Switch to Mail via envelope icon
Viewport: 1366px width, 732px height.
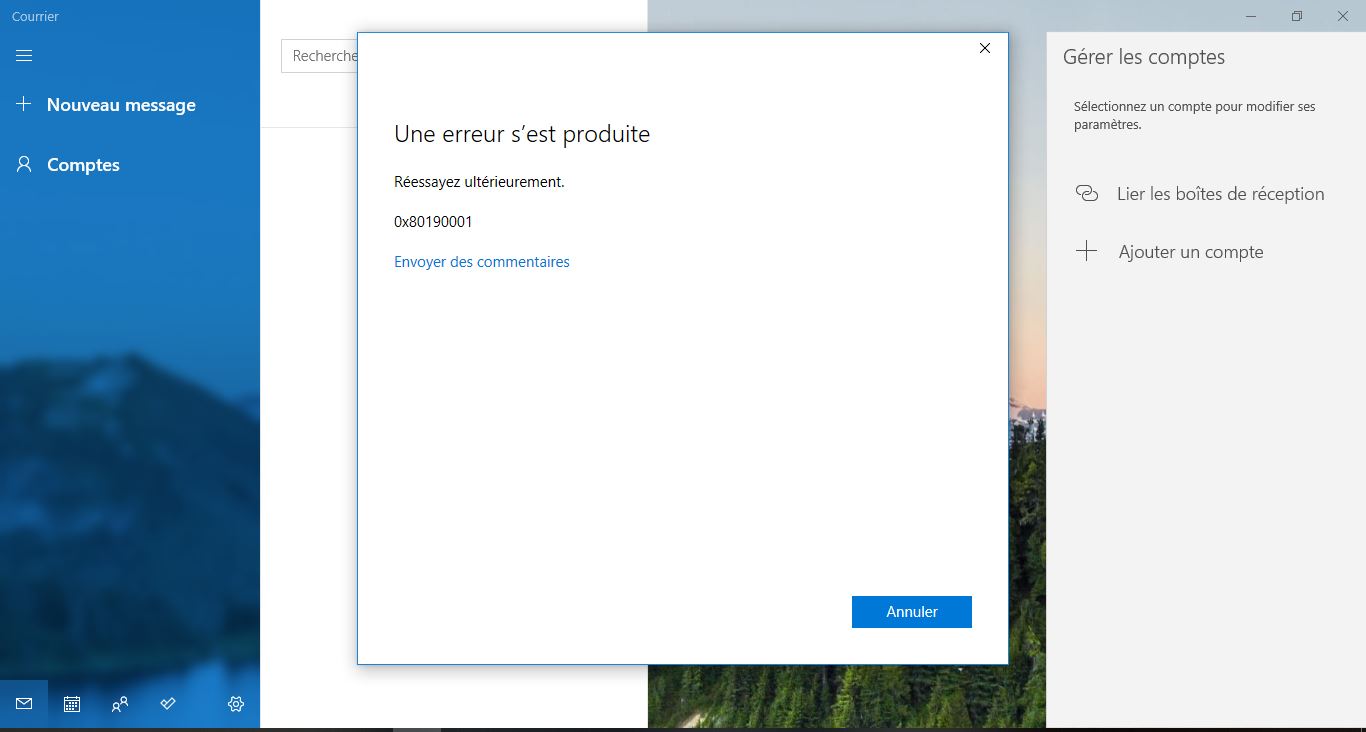click(x=24, y=704)
